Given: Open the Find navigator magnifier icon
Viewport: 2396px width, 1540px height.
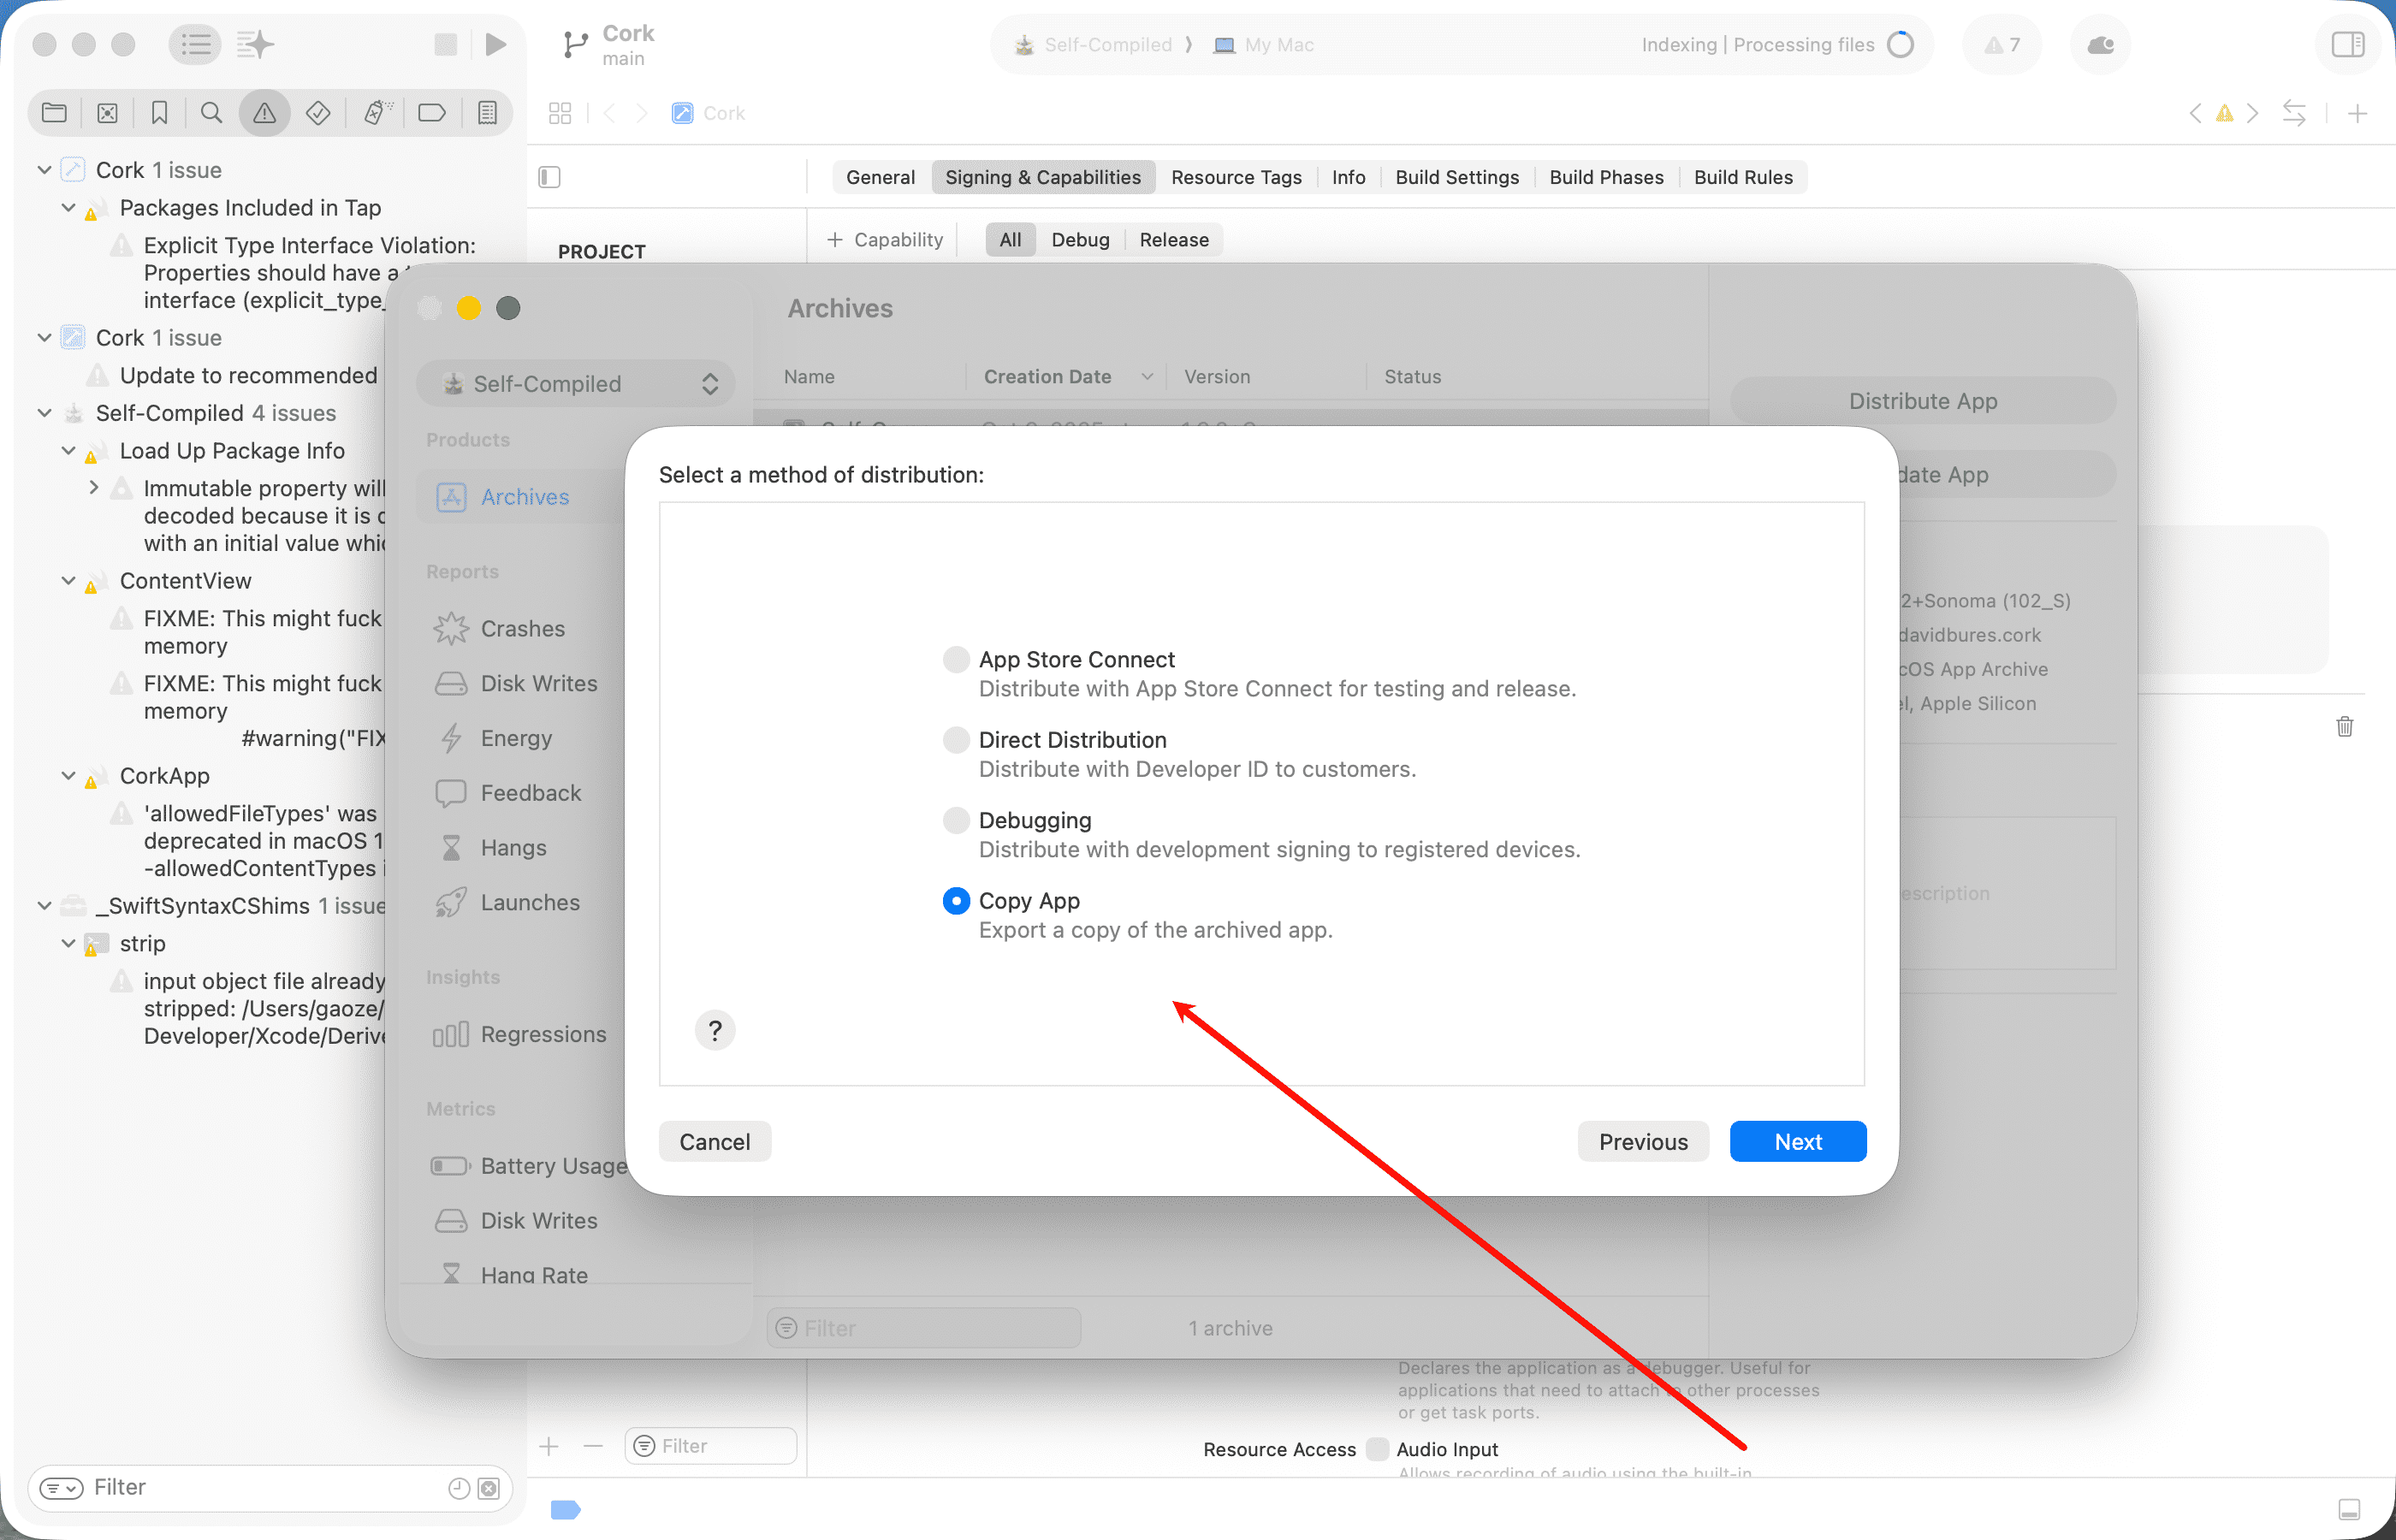Looking at the screenshot, I should [x=211, y=113].
